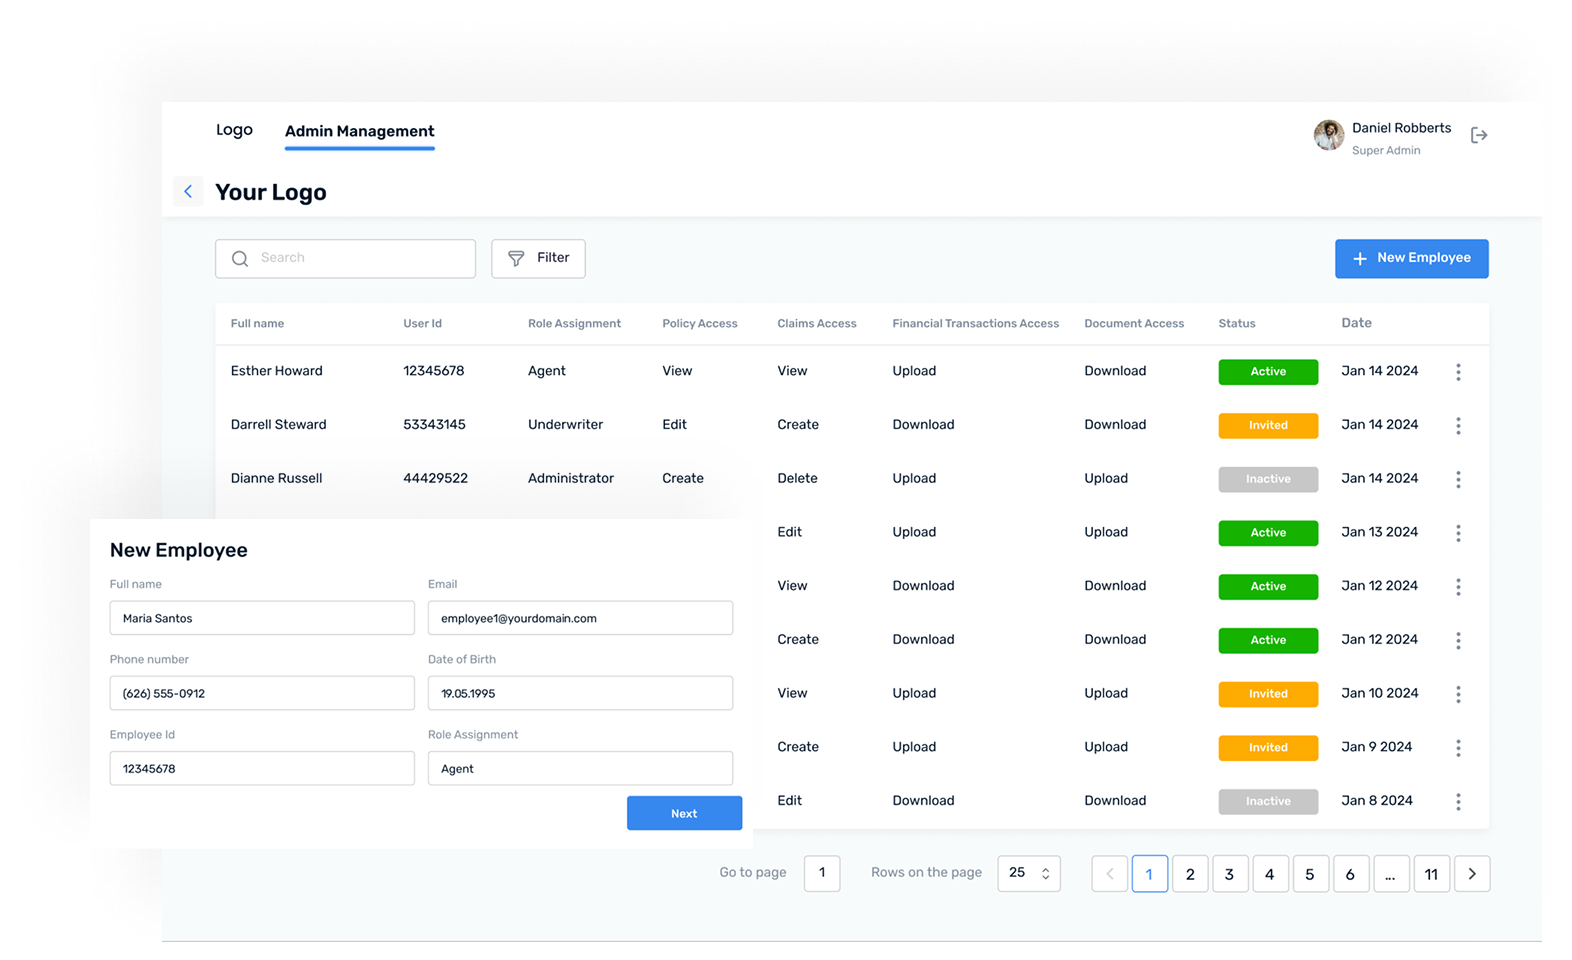
Task: Click Underwriter role cell
Action: click(x=565, y=425)
